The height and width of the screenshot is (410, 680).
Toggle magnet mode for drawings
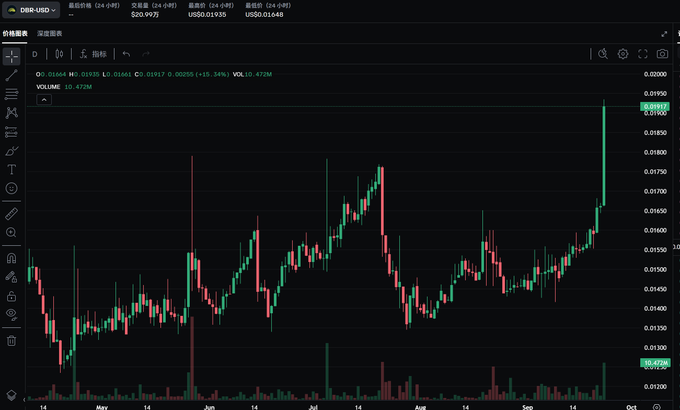(x=12, y=258)
